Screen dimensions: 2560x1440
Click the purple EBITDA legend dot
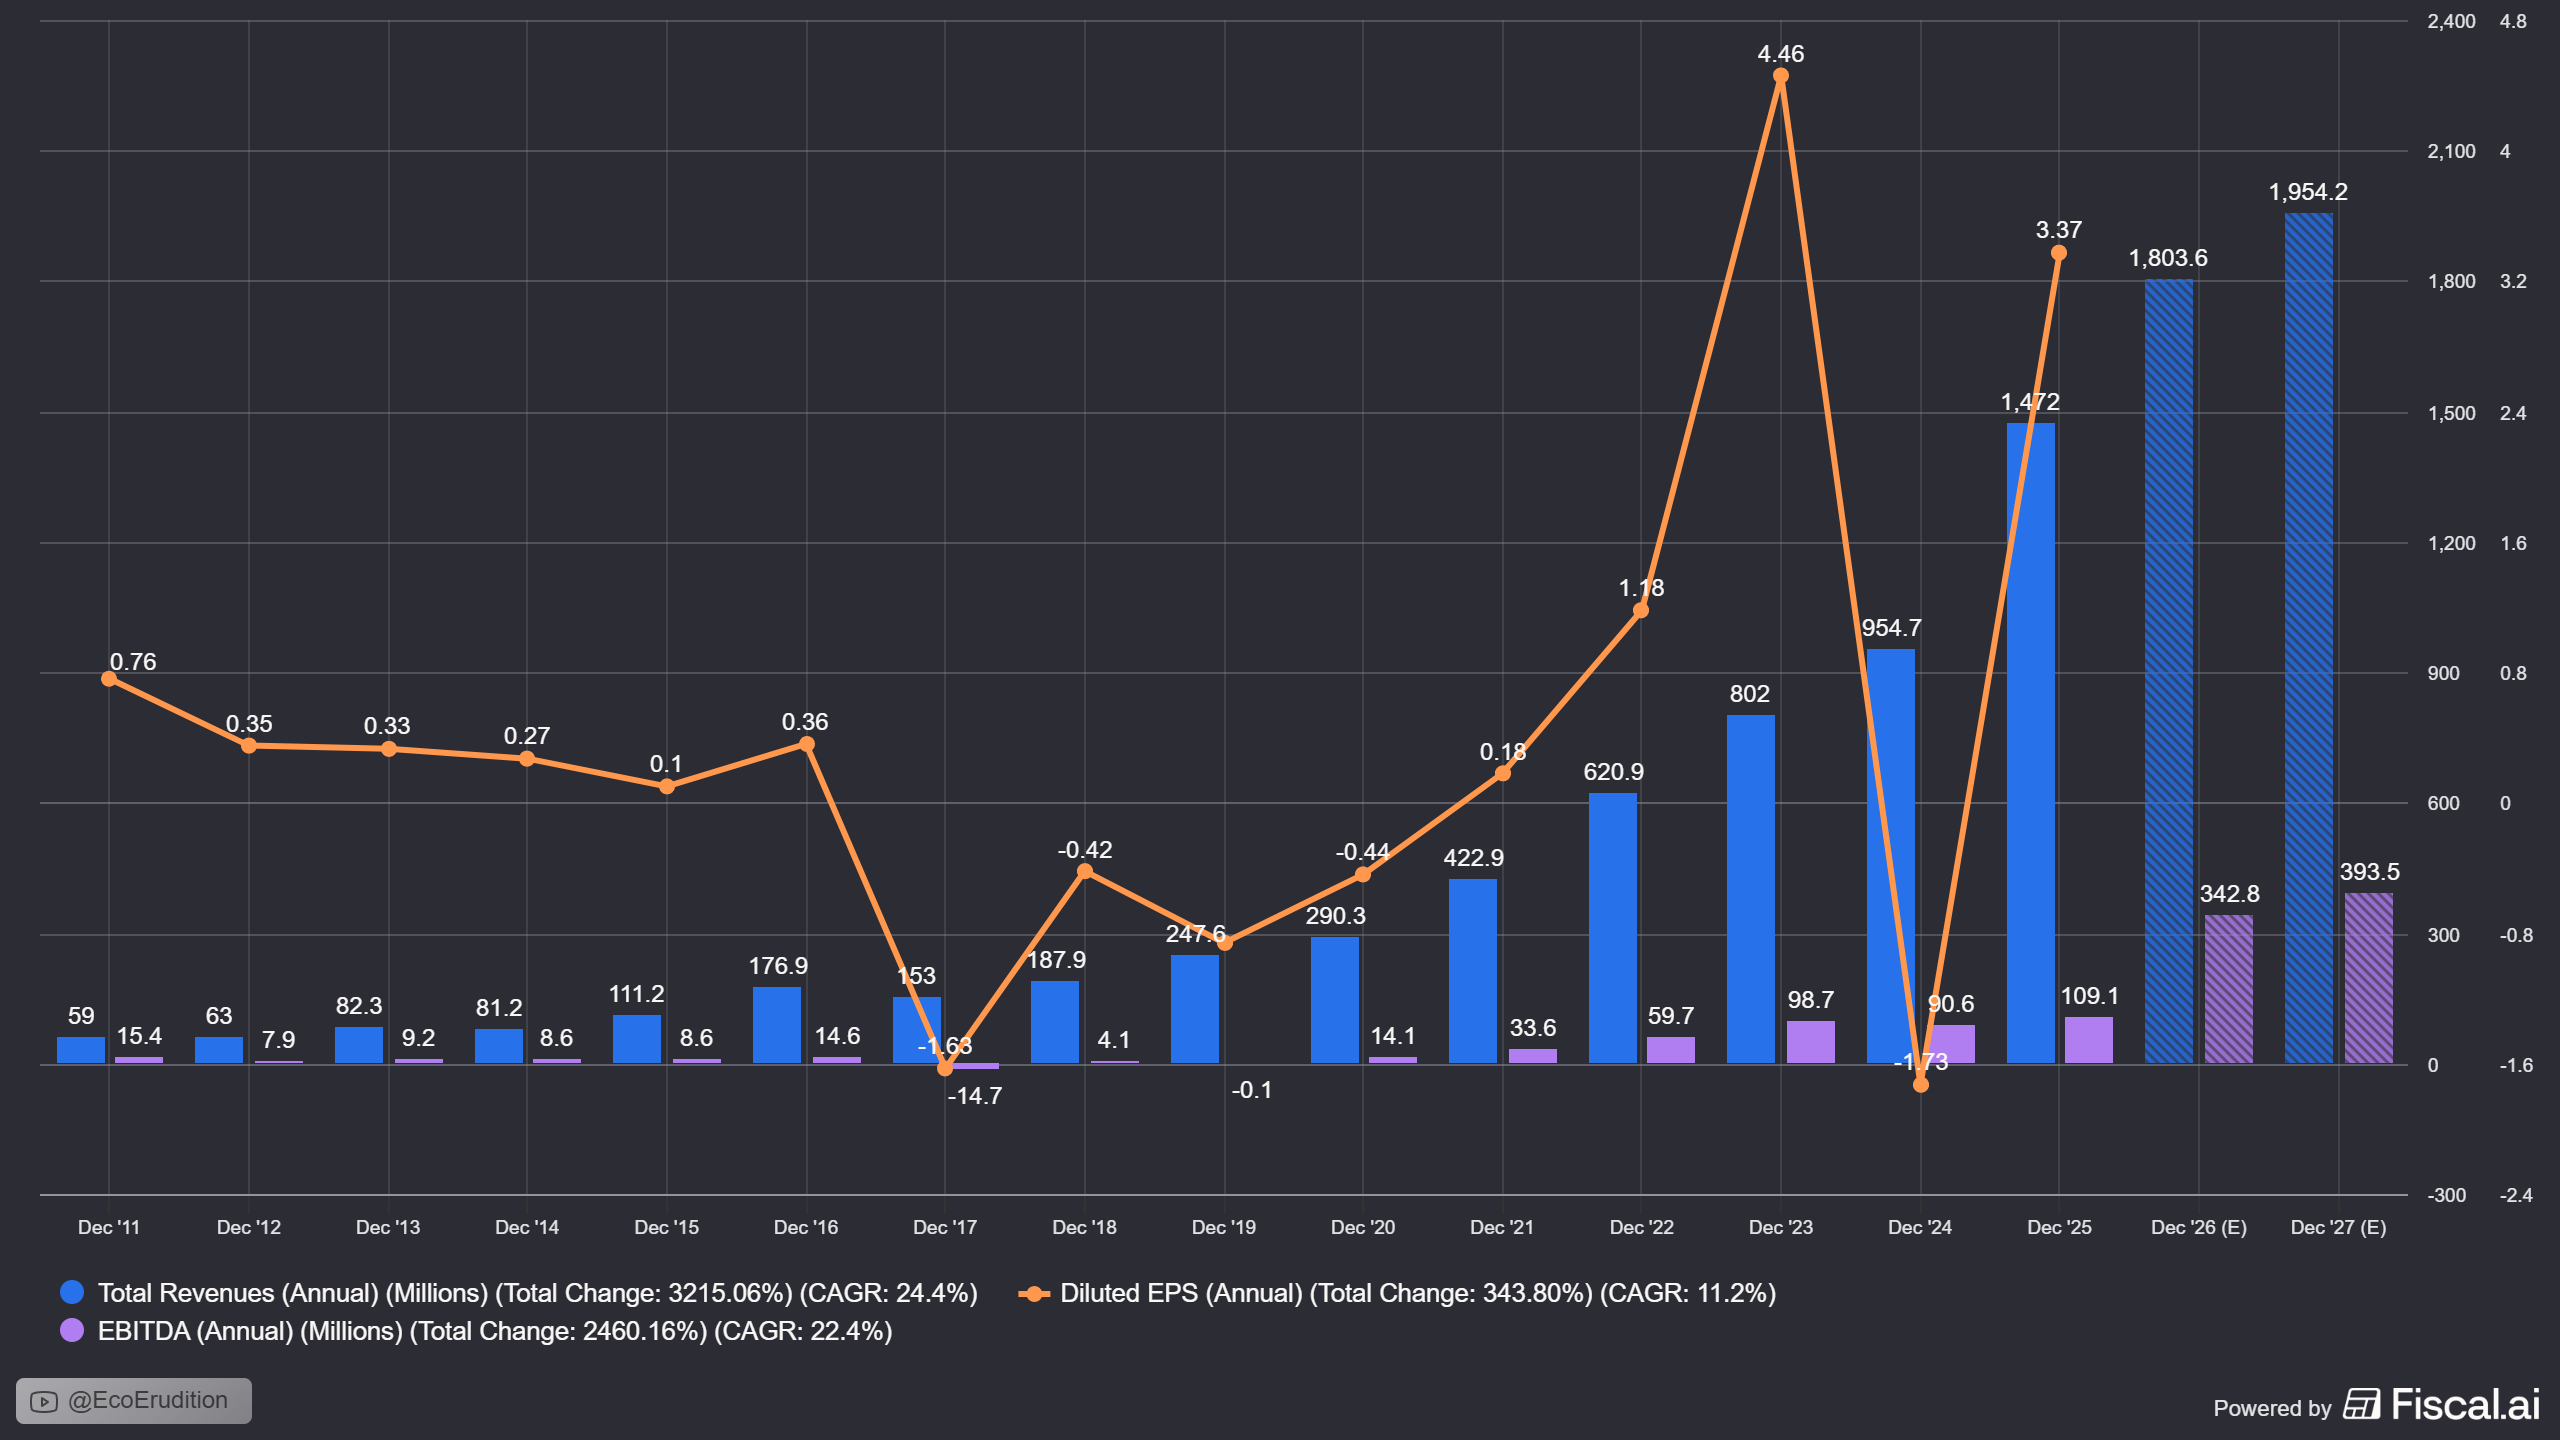click(72, 1330)
